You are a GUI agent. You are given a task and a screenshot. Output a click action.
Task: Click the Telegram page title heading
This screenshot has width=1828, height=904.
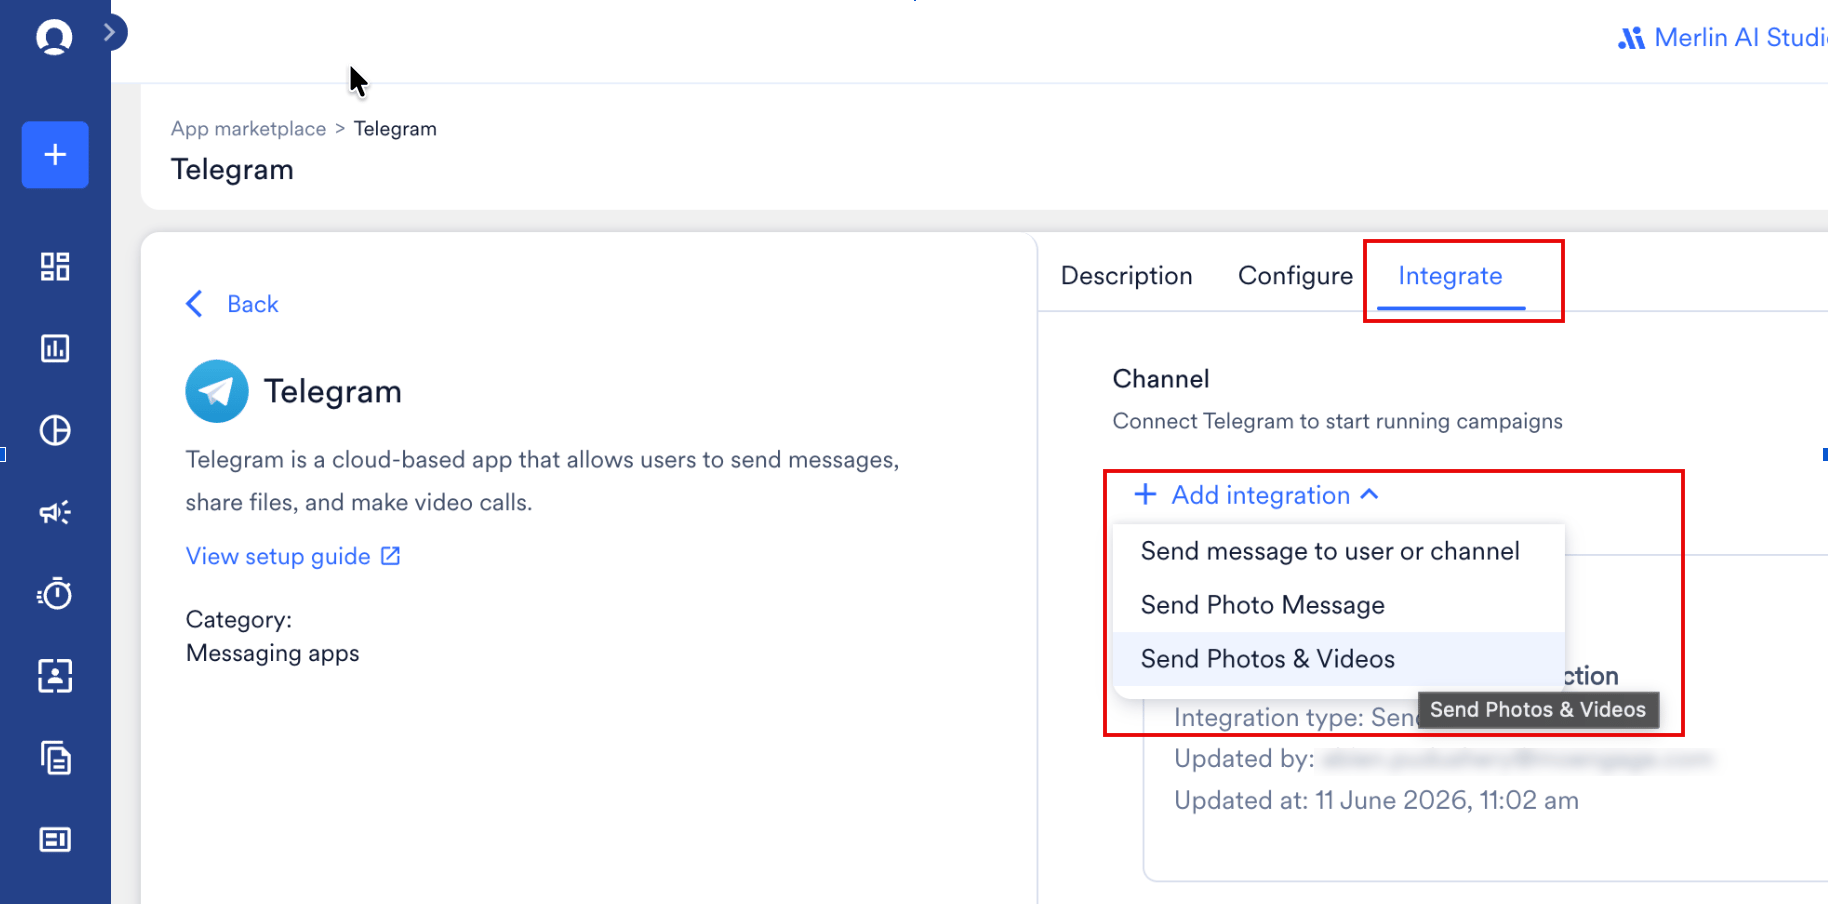click(232, 170)
